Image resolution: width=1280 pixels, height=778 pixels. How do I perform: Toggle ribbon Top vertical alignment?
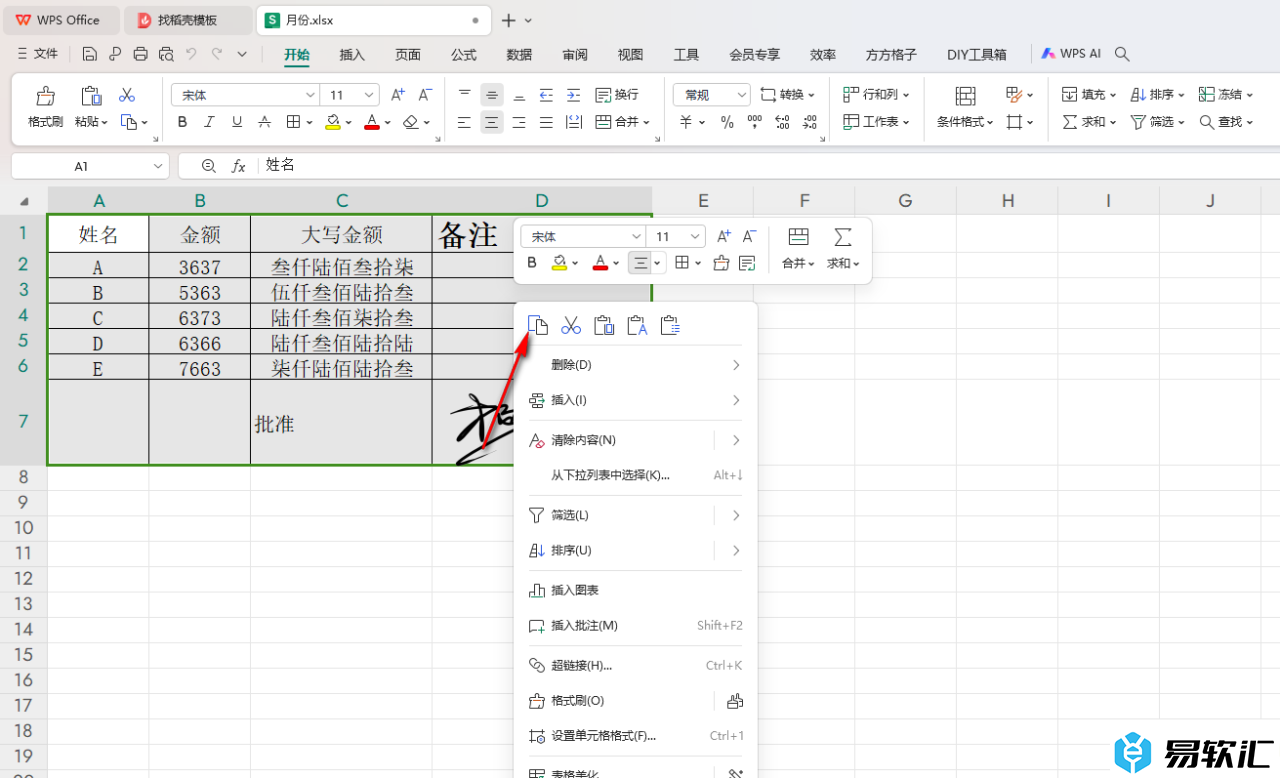(464, 95)
